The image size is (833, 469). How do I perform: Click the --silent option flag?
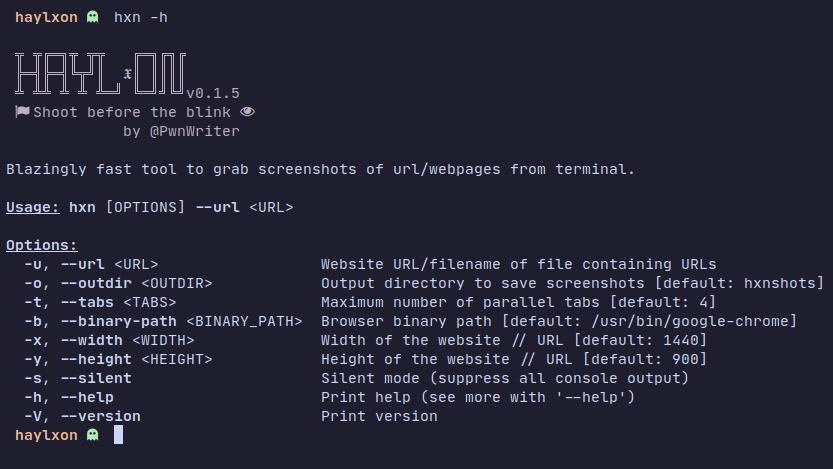point(96,378)
